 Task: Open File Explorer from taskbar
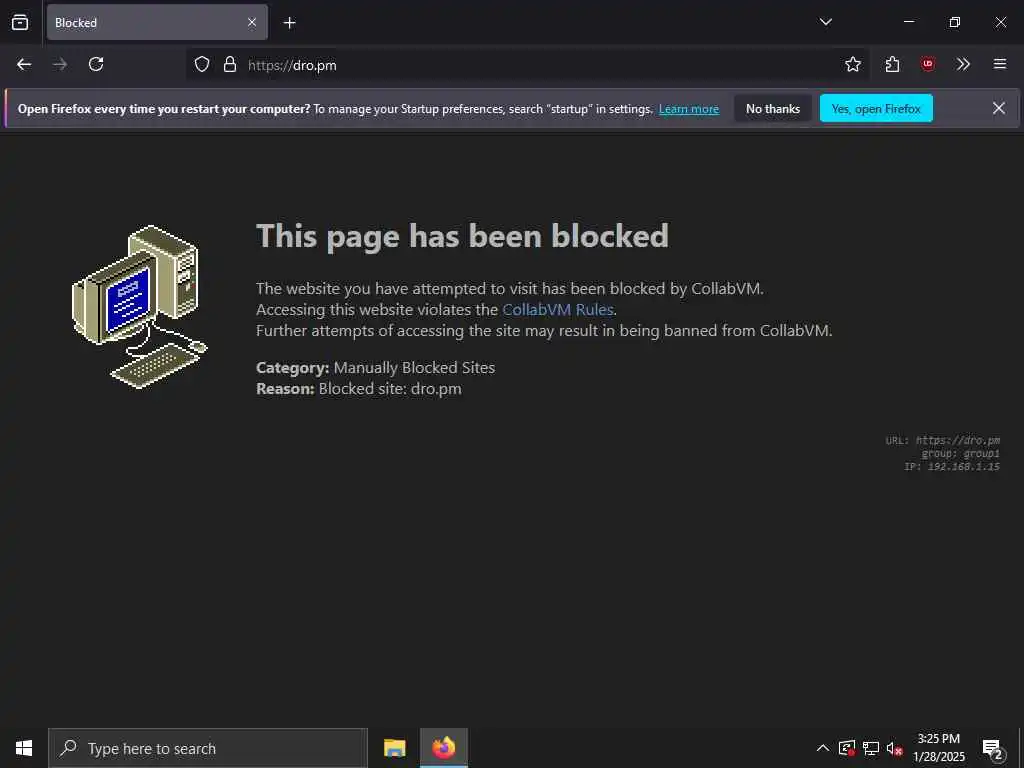click(394, 748)
